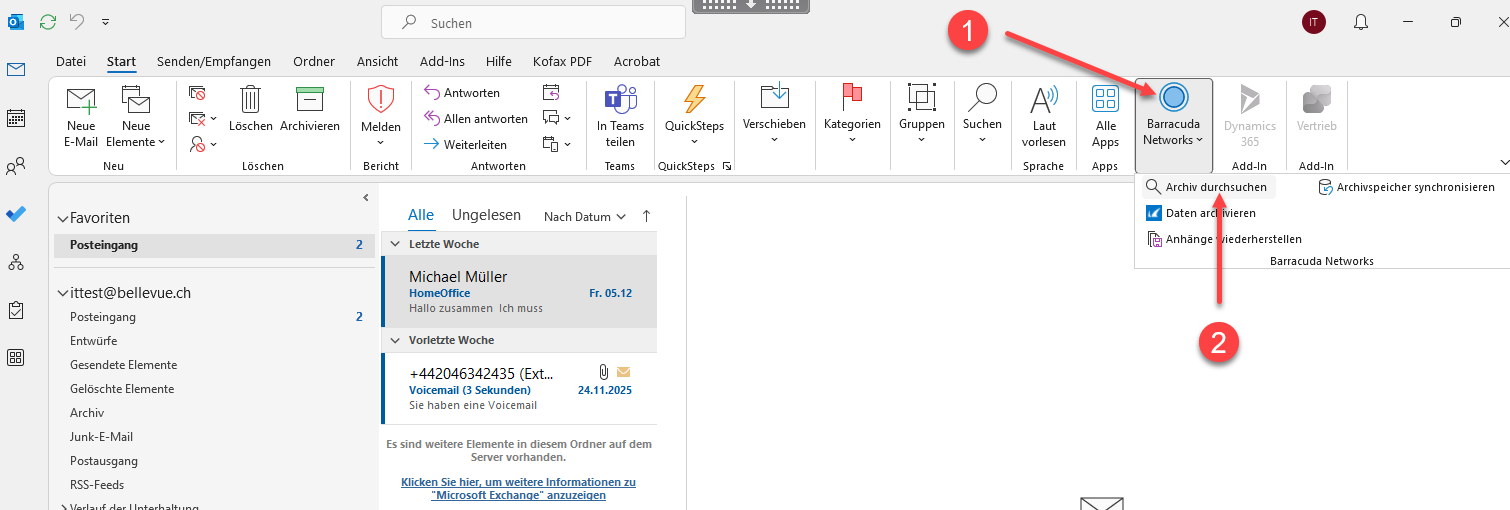This screenshot has height=510, width=1510.
Task: Click the reply with meeting icon
Action: coord(551,93)
